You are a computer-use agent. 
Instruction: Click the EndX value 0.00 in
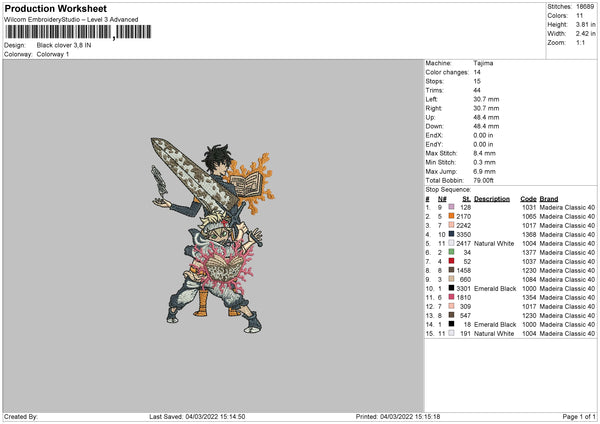[x=483, y=135]
